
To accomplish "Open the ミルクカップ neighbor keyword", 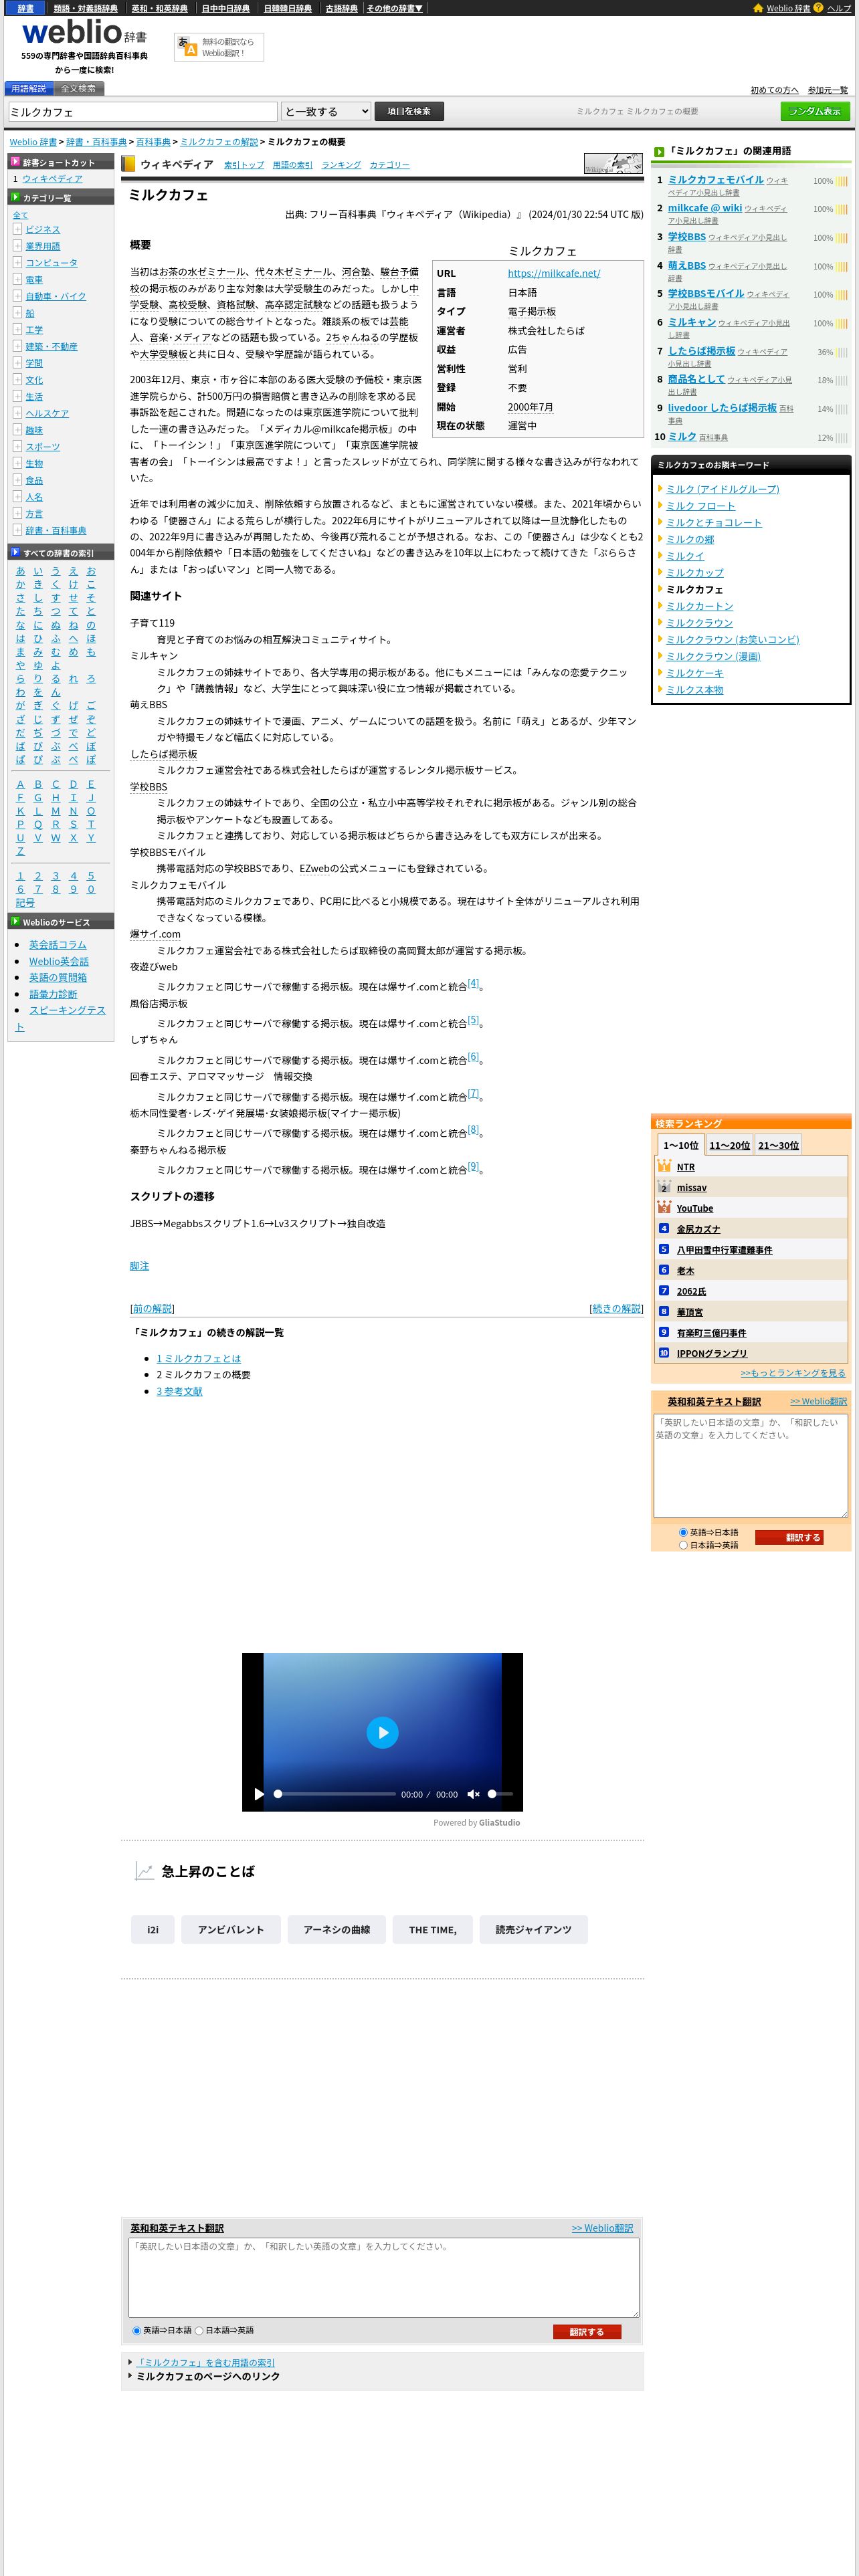I will tap(695, 572).
